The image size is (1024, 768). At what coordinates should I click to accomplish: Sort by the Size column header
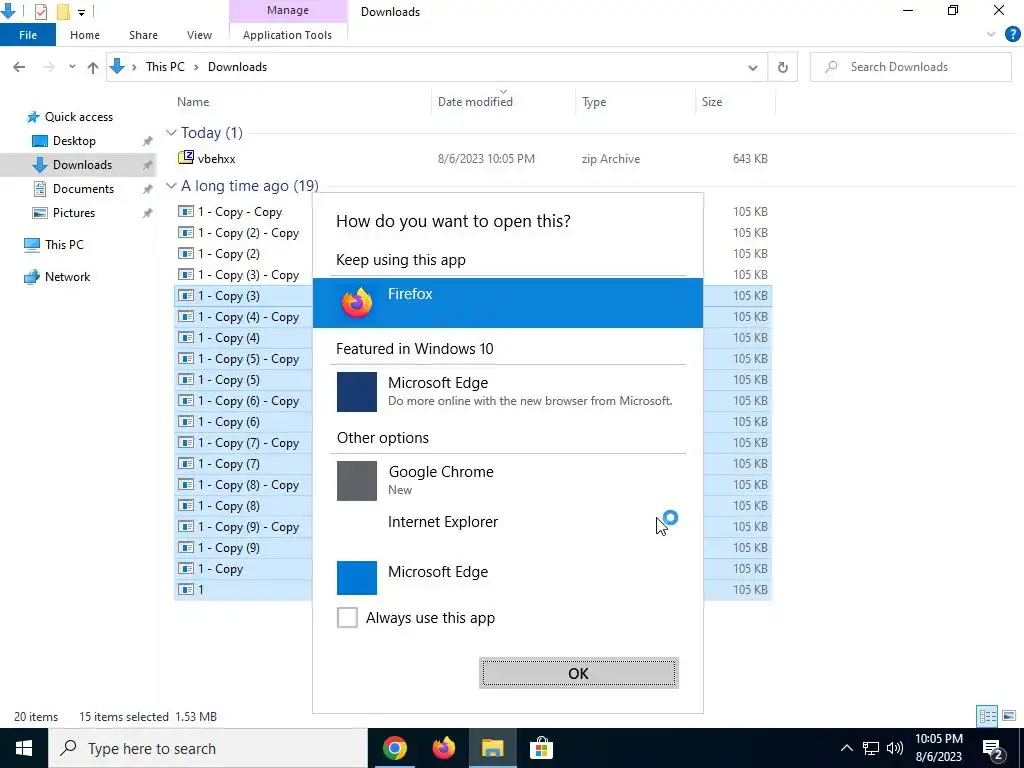[712, 102]
